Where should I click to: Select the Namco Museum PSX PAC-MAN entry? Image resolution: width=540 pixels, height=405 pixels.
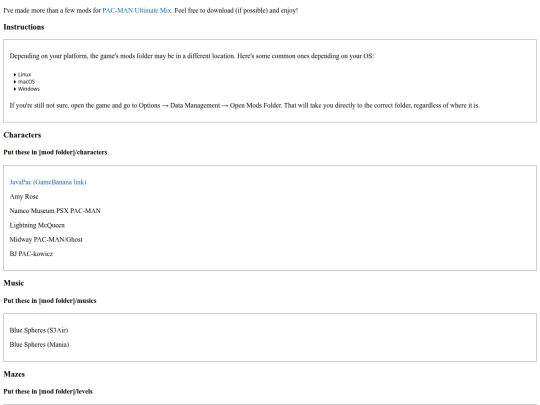[55, 211]
